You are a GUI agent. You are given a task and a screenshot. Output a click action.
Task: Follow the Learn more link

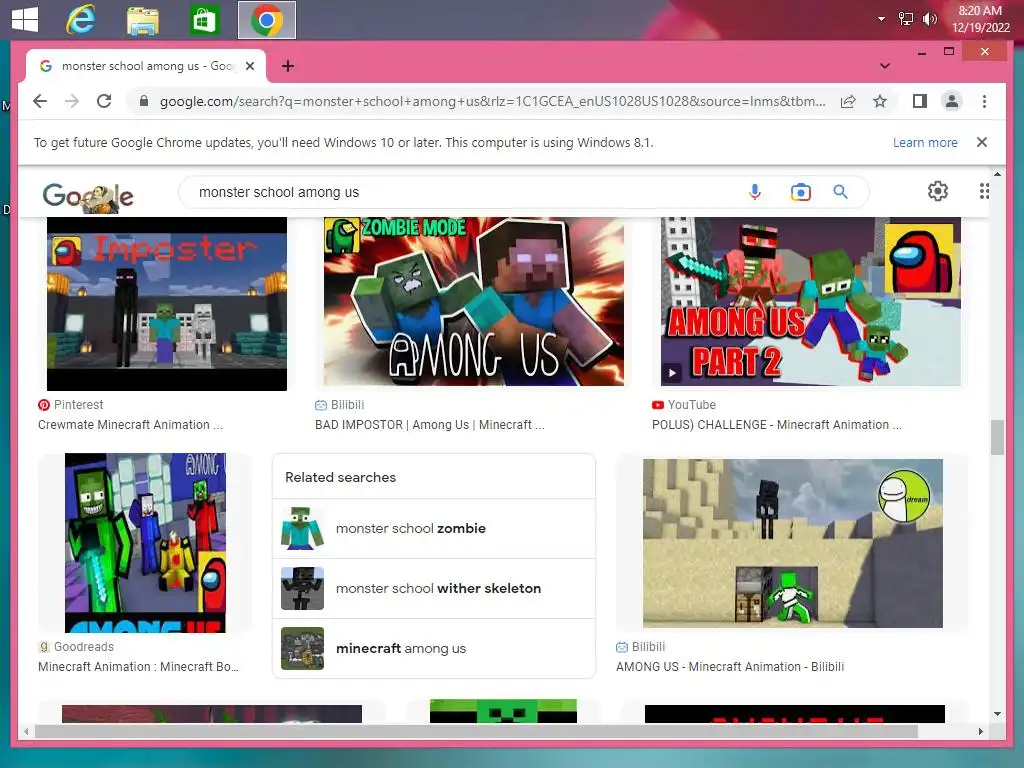[925, 142]
